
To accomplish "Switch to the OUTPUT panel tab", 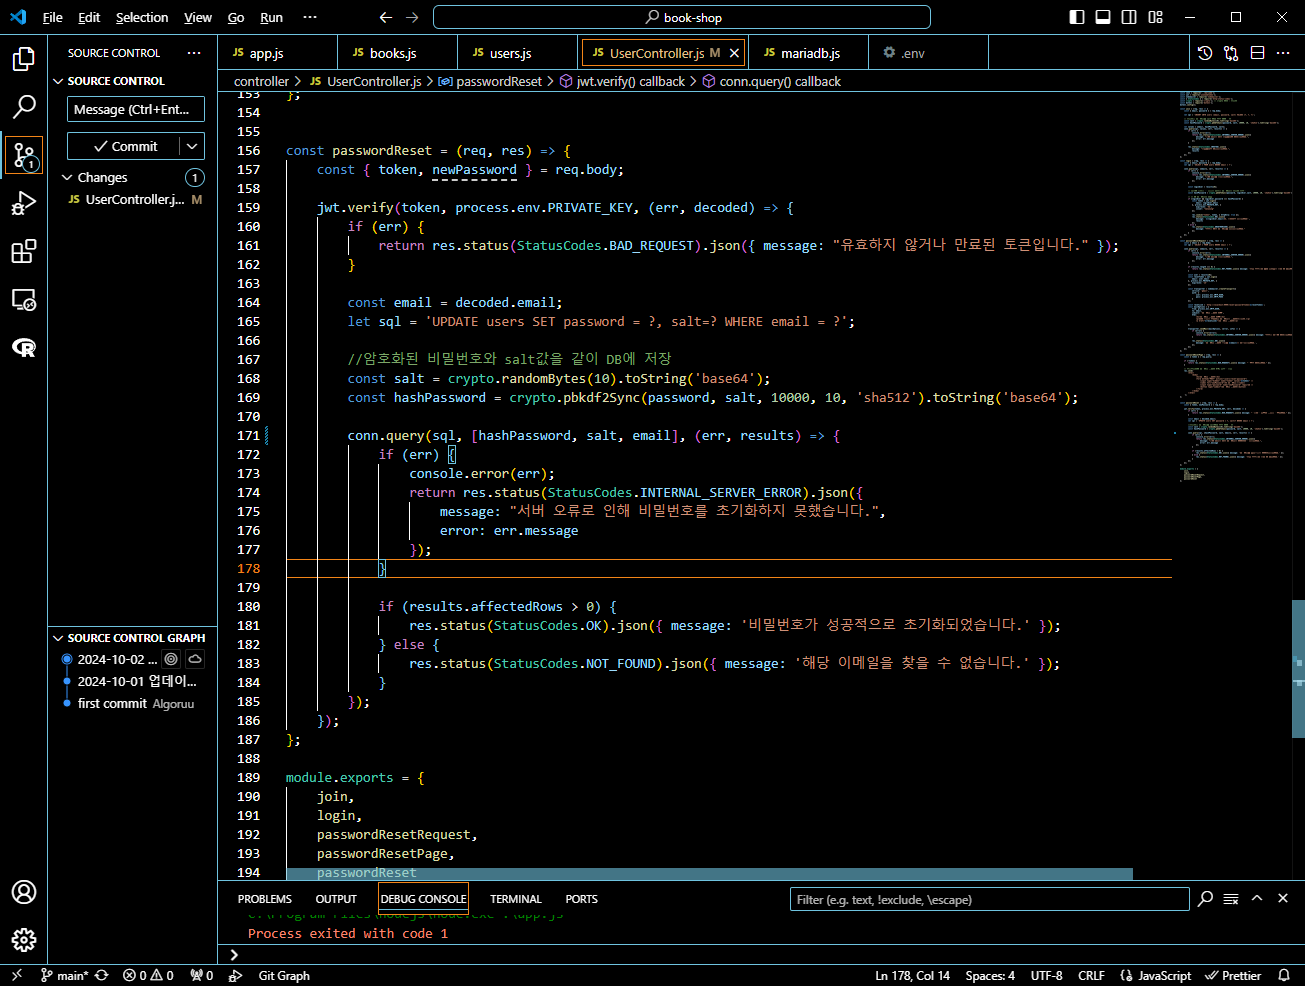I will [336, 899].
